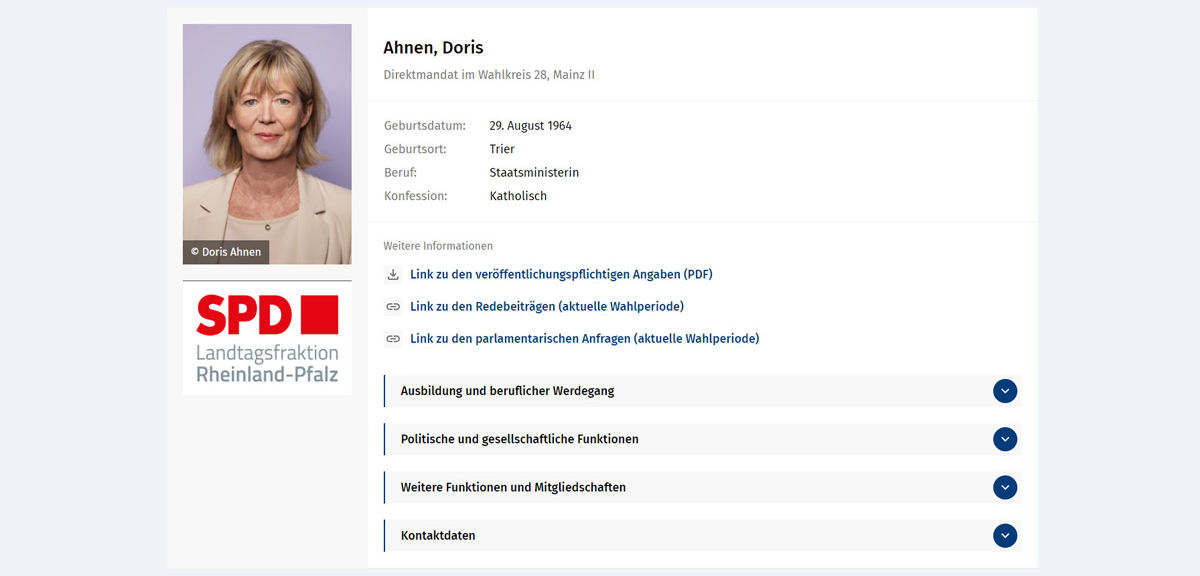Click the birth date '29. August 1964'
The image size is (1200, 576).
pyautogui.click(x=530, y=126)
